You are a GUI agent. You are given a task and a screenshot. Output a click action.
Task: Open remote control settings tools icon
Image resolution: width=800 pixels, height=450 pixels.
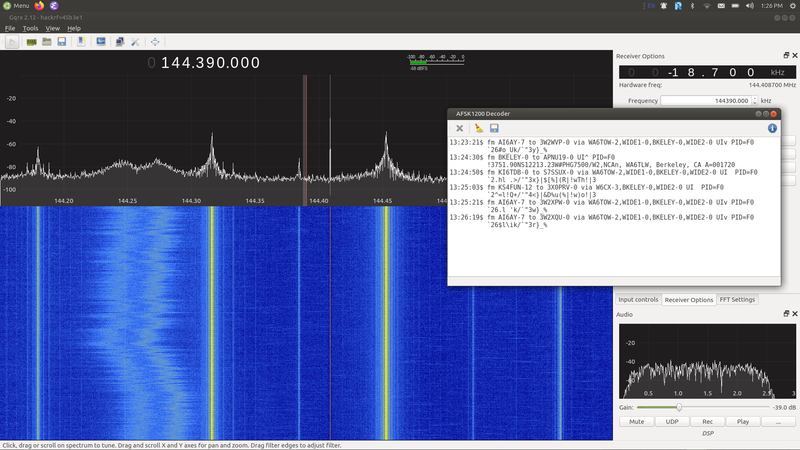135,42
